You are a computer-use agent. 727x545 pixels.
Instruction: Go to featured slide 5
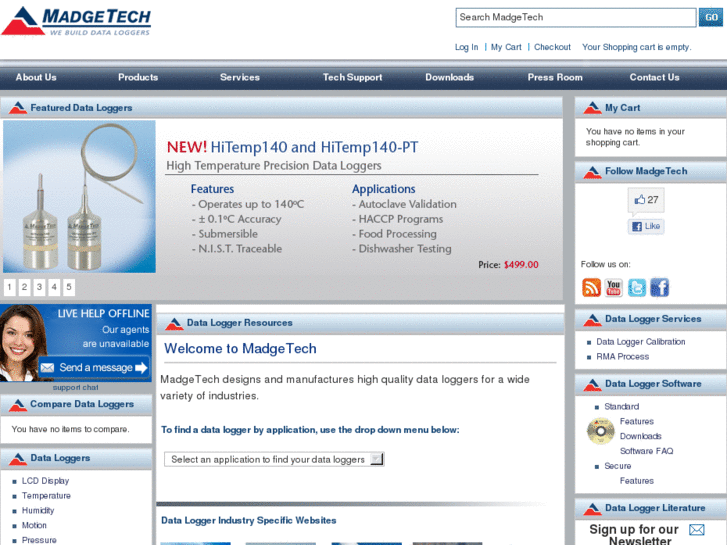click(x=69, y=287)
